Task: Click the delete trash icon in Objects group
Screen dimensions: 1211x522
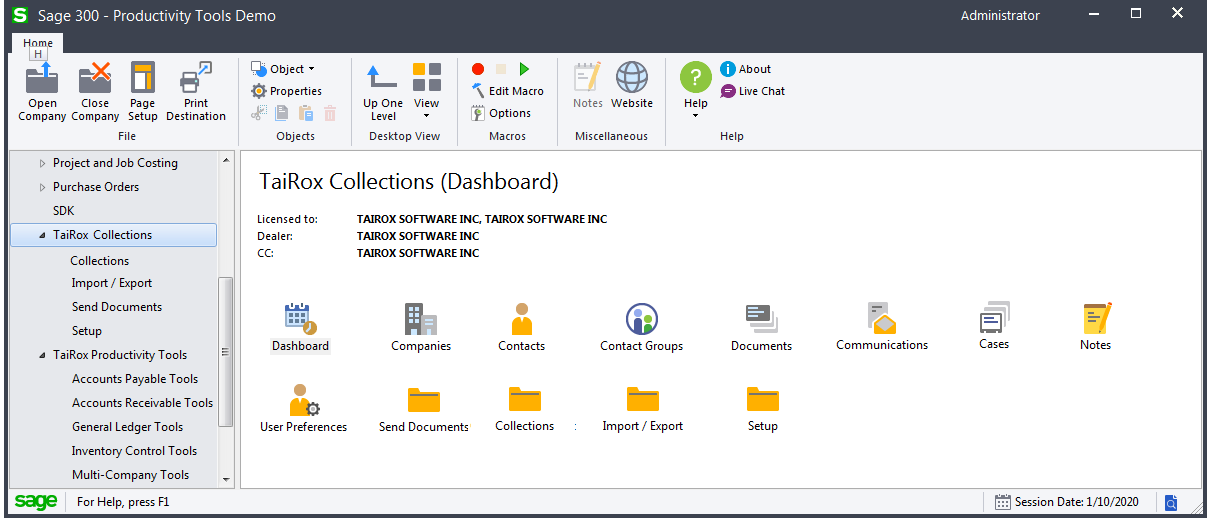Action: click(x=330, y=113)
